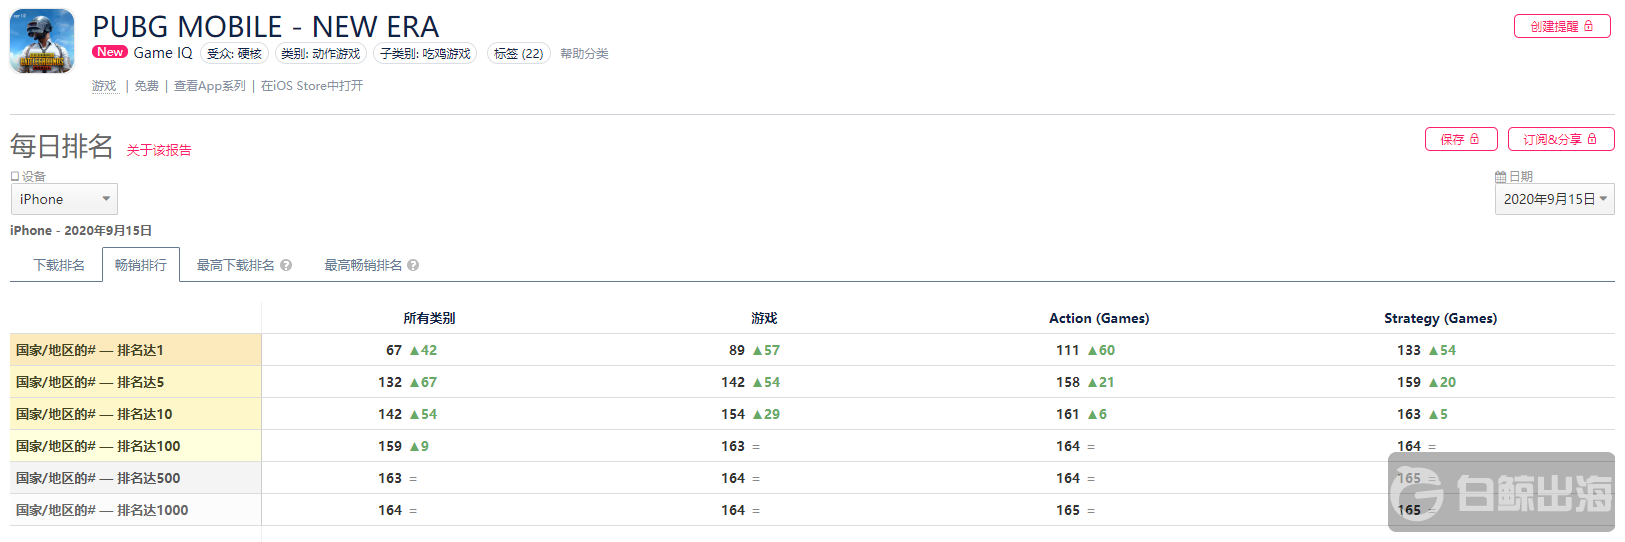Click the help icon beside 最高畅销排名
Viewport: 1625px width, 542px height.
(413, 265)
